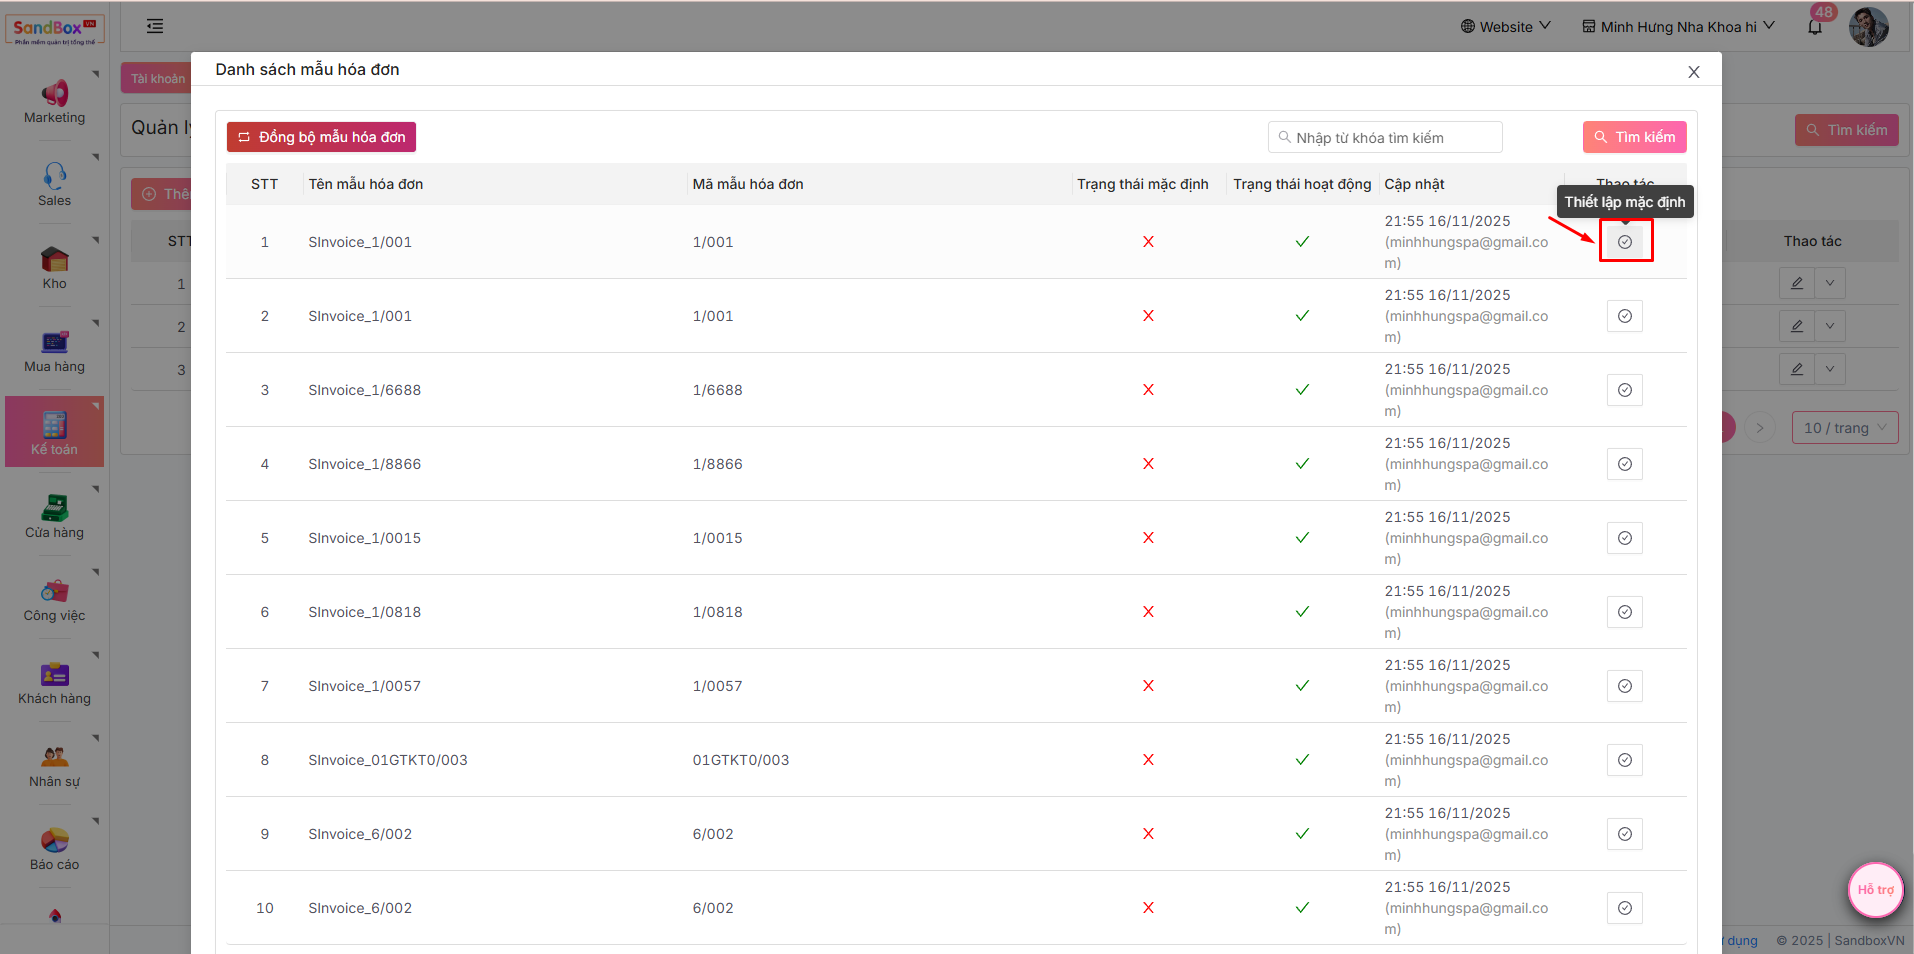This screenshot has width=1914, height=954.
Task: Expand the Website dropdown
Action: point(1505,27)
